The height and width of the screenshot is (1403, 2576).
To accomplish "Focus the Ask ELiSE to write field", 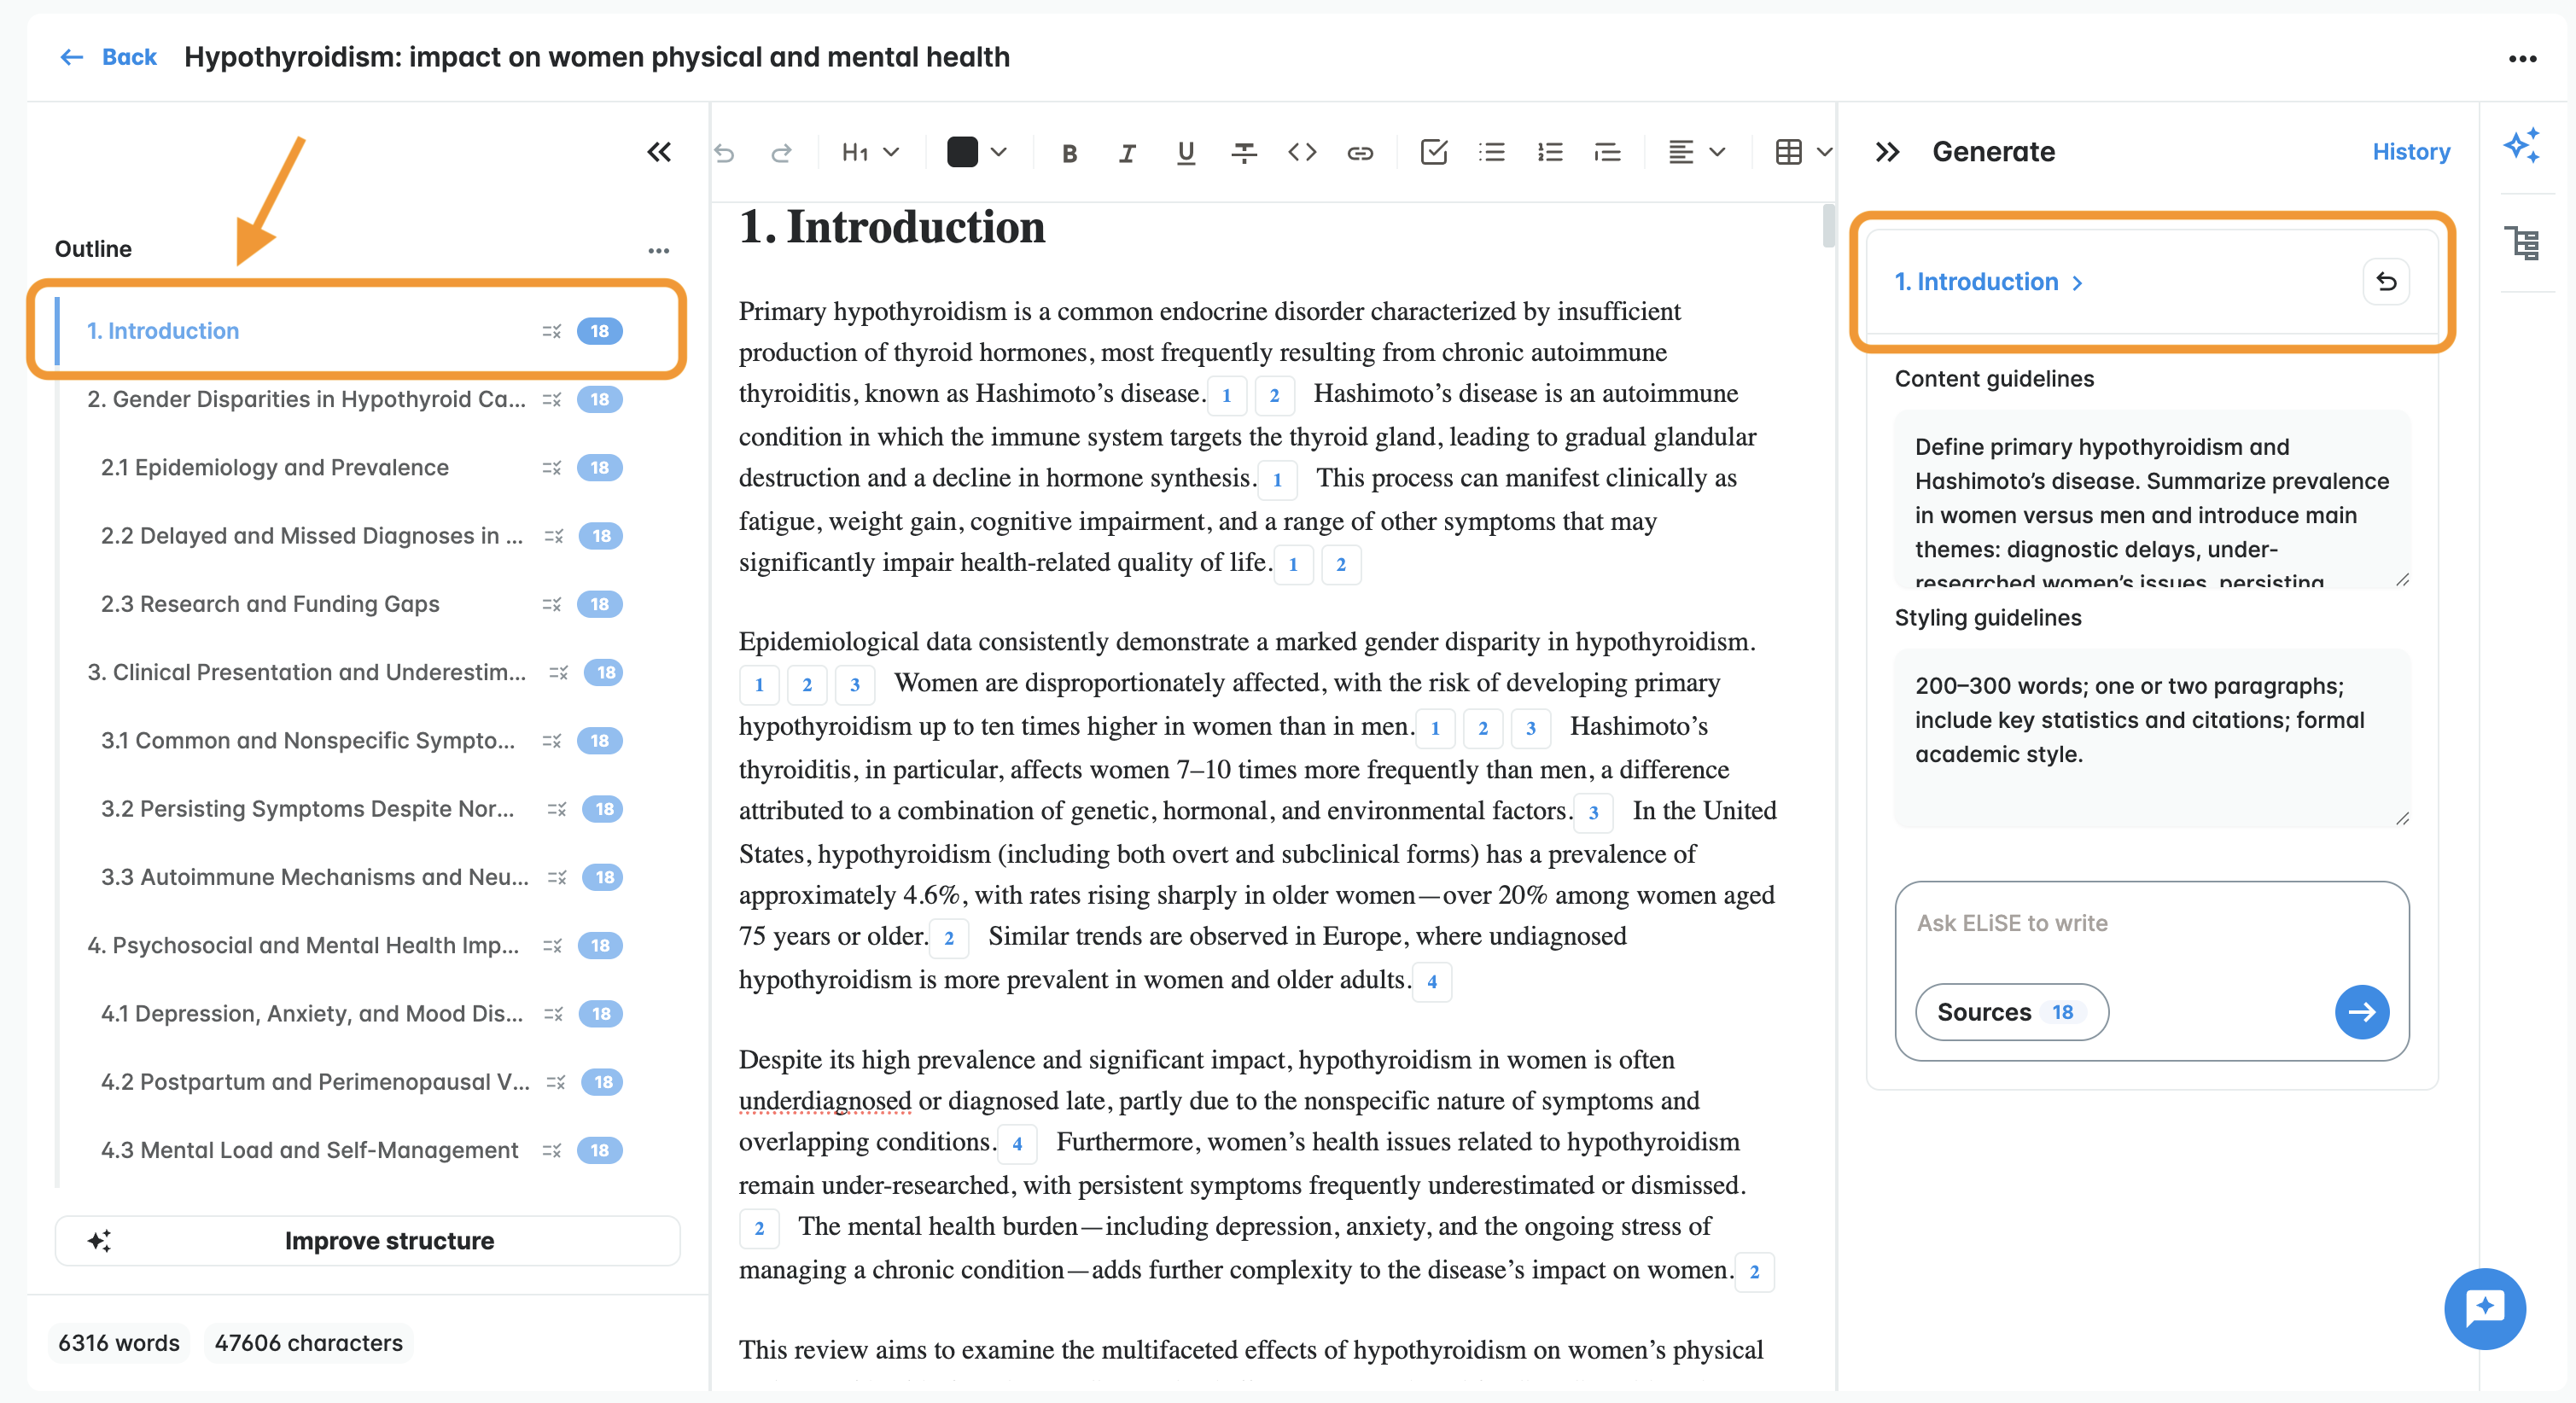I will coord(2150,923).
